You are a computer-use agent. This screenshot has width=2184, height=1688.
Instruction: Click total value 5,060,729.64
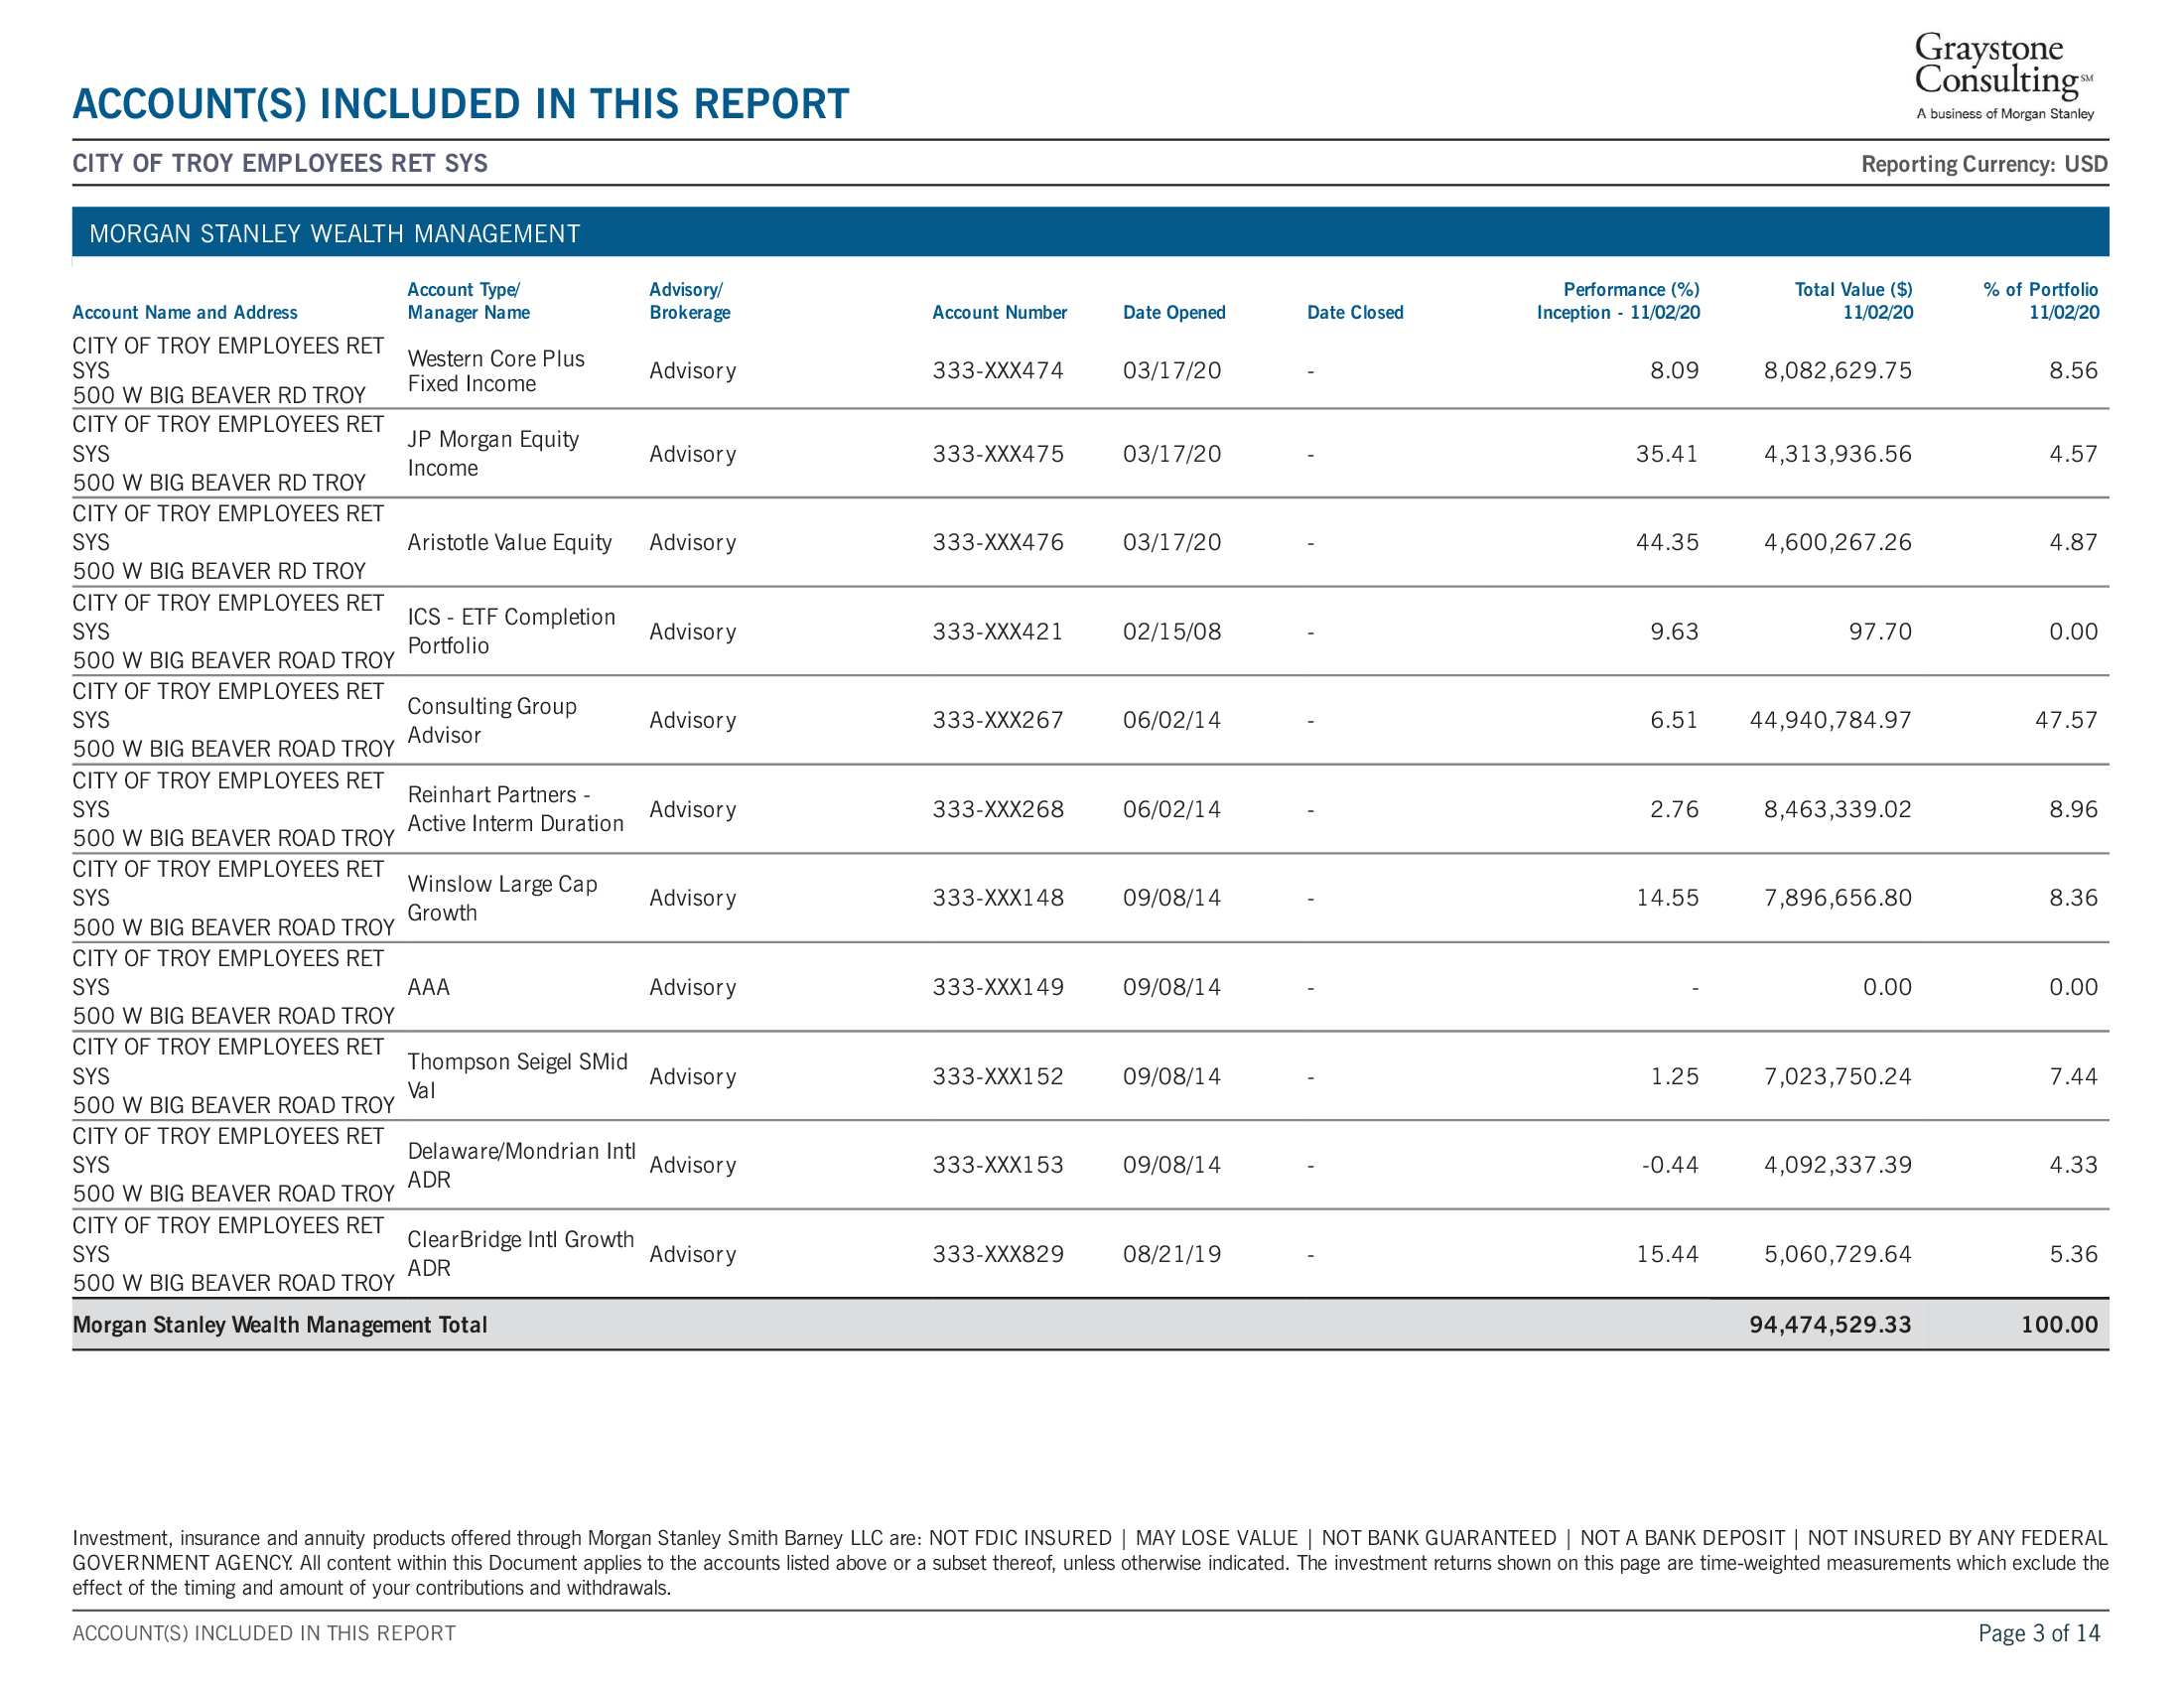pyautogui.click(x=1838, y=1254)
